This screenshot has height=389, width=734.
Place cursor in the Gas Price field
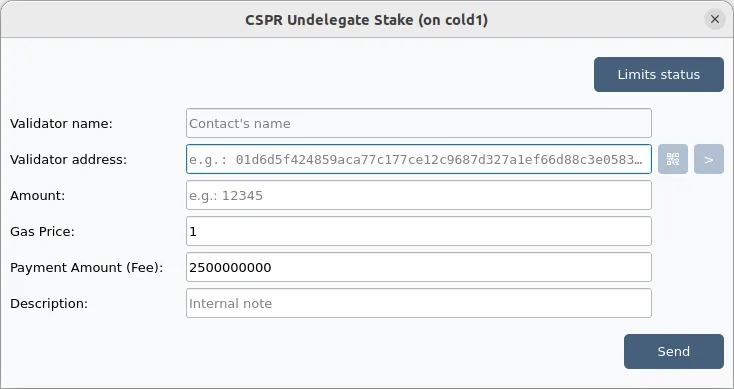tap(418, 231)
